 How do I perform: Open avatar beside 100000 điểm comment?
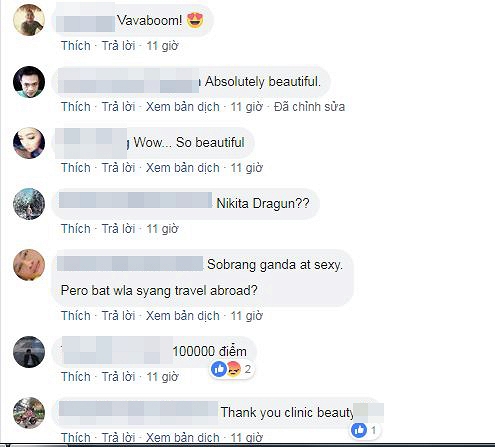tap(29, 352)
